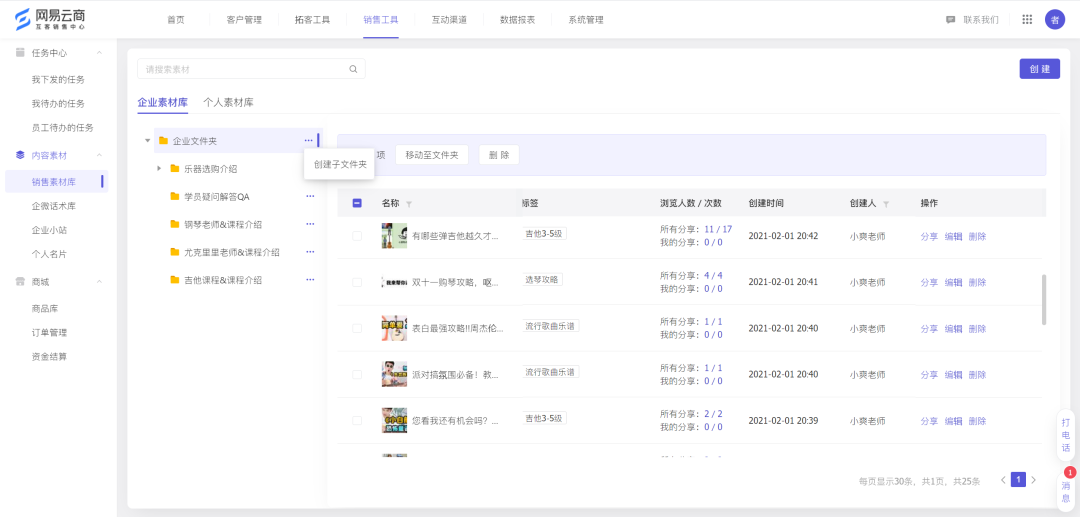Open the 拓客工具 top menu
Image resolution: width=1080 pixels, height=517 pixels.
pyautogui.click(x=313, y=20)
